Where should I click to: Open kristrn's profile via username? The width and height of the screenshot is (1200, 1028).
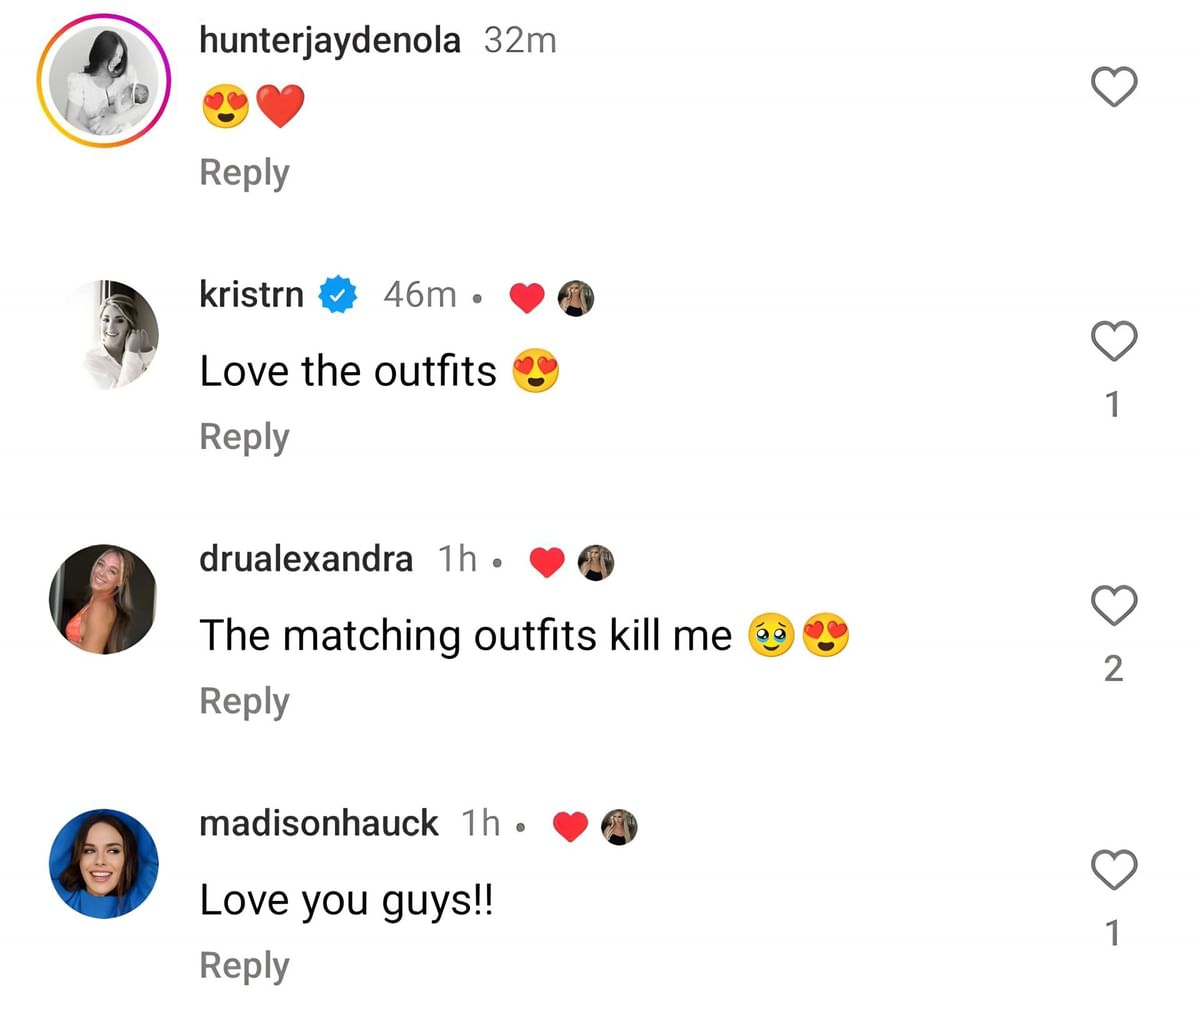coord(250,294)
